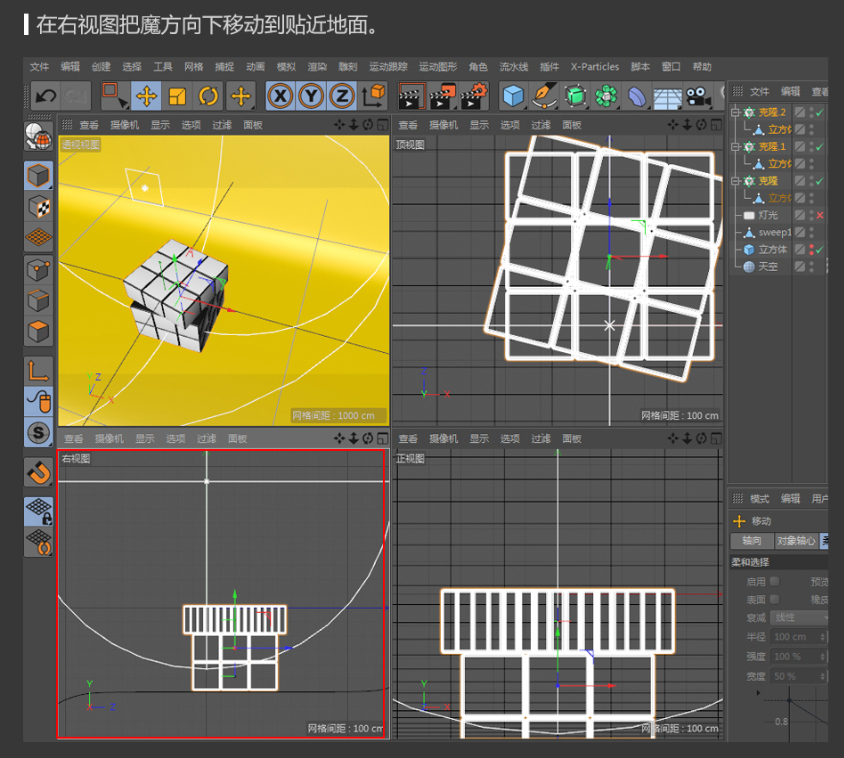Collapse the 克隆.2 tree node

tap(734, 113)
